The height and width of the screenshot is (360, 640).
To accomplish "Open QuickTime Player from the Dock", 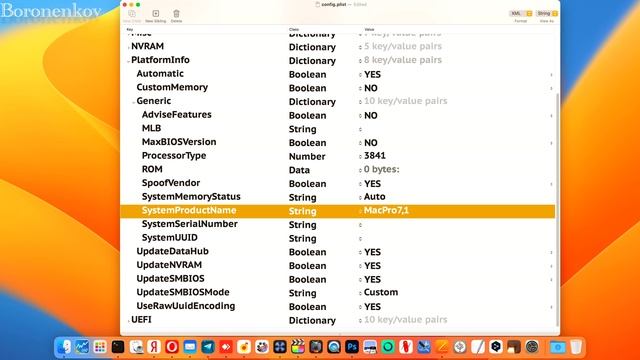I will tap(334, 347).
